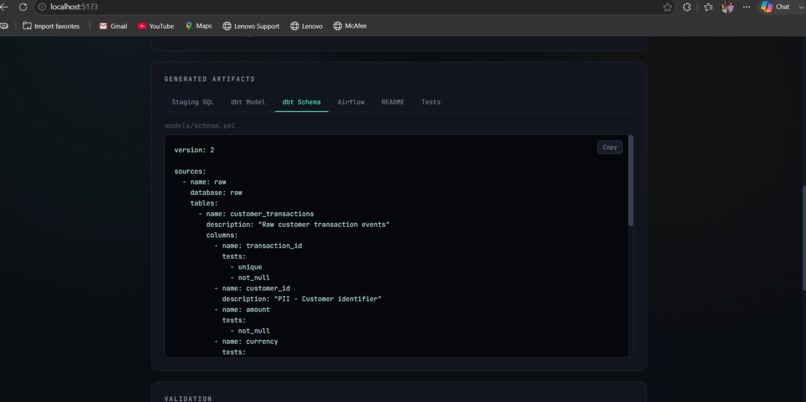Click the 'name: customer_transactions' line

pos(256,214)
